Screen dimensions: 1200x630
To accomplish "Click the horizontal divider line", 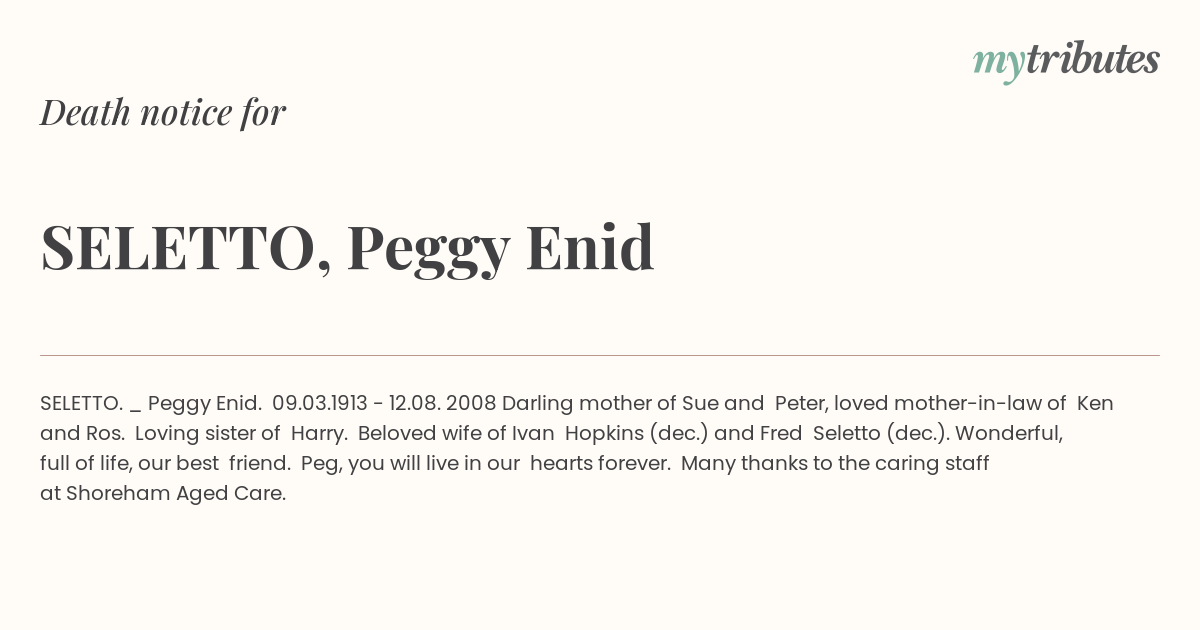I will click(600, 355).
